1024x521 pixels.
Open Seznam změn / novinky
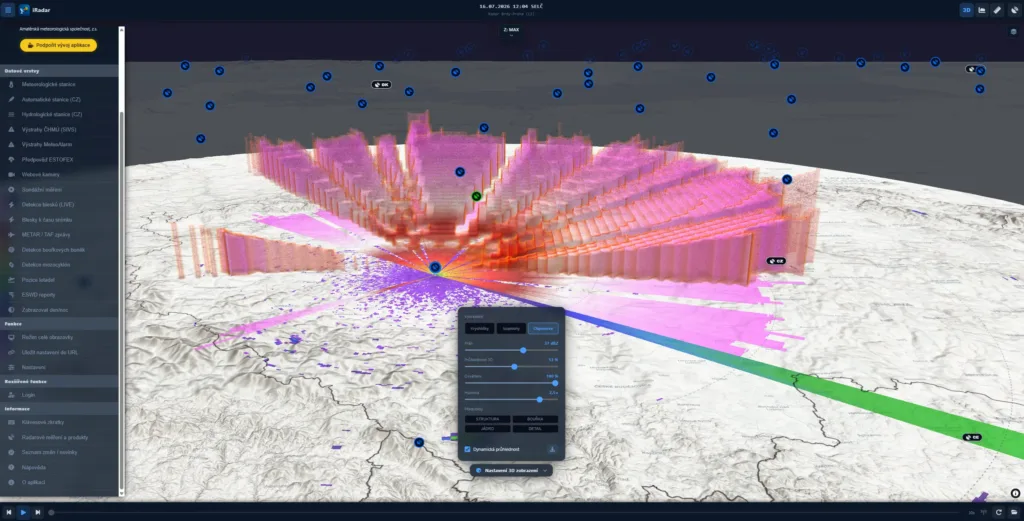point(59,452)
